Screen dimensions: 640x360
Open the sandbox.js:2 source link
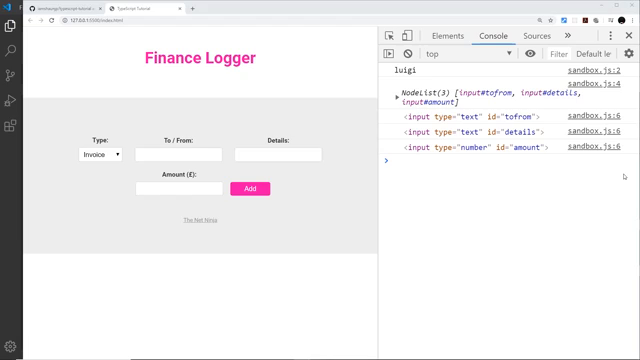594,70
